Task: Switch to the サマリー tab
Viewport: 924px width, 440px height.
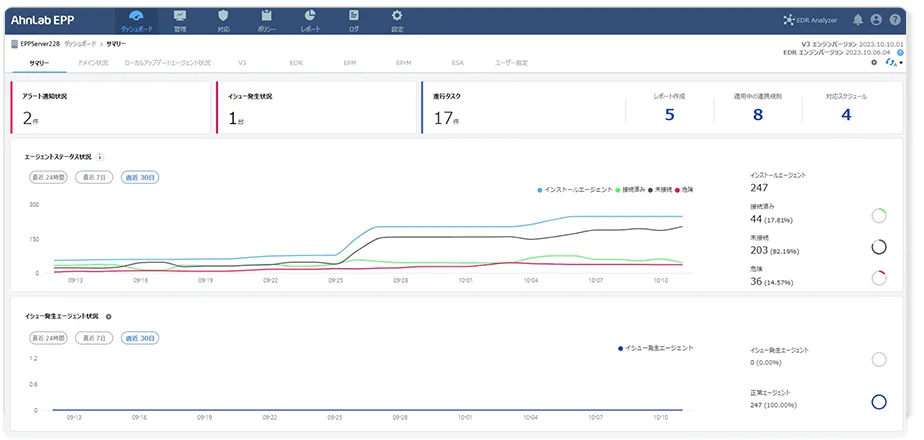Action: coord(39,62)
